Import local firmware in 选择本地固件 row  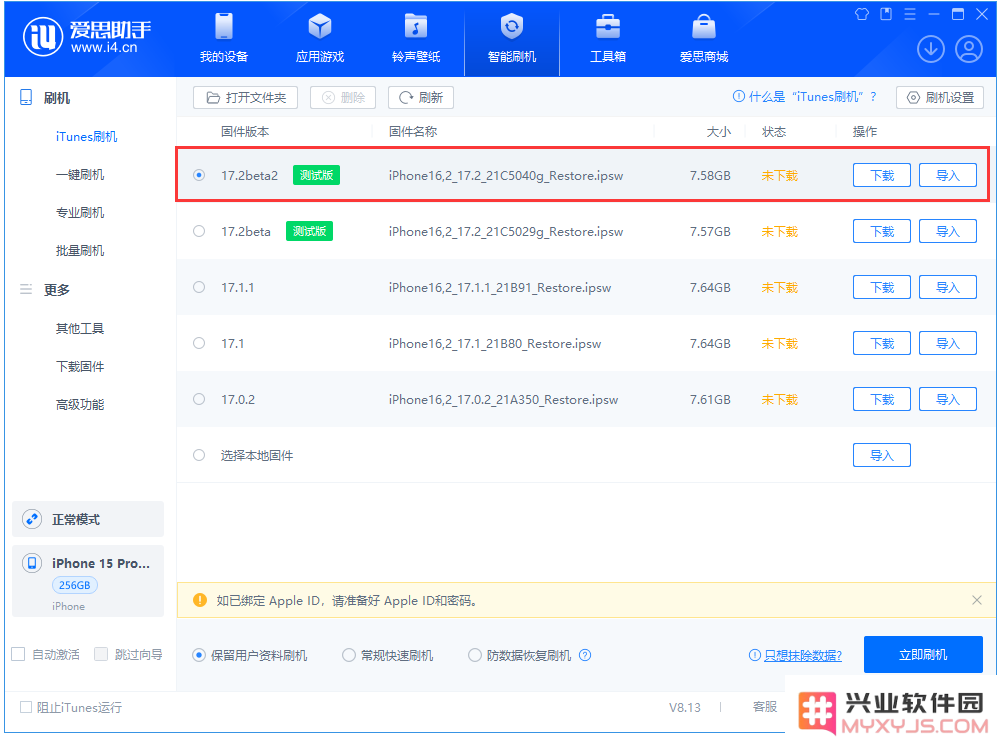[882, 455]
